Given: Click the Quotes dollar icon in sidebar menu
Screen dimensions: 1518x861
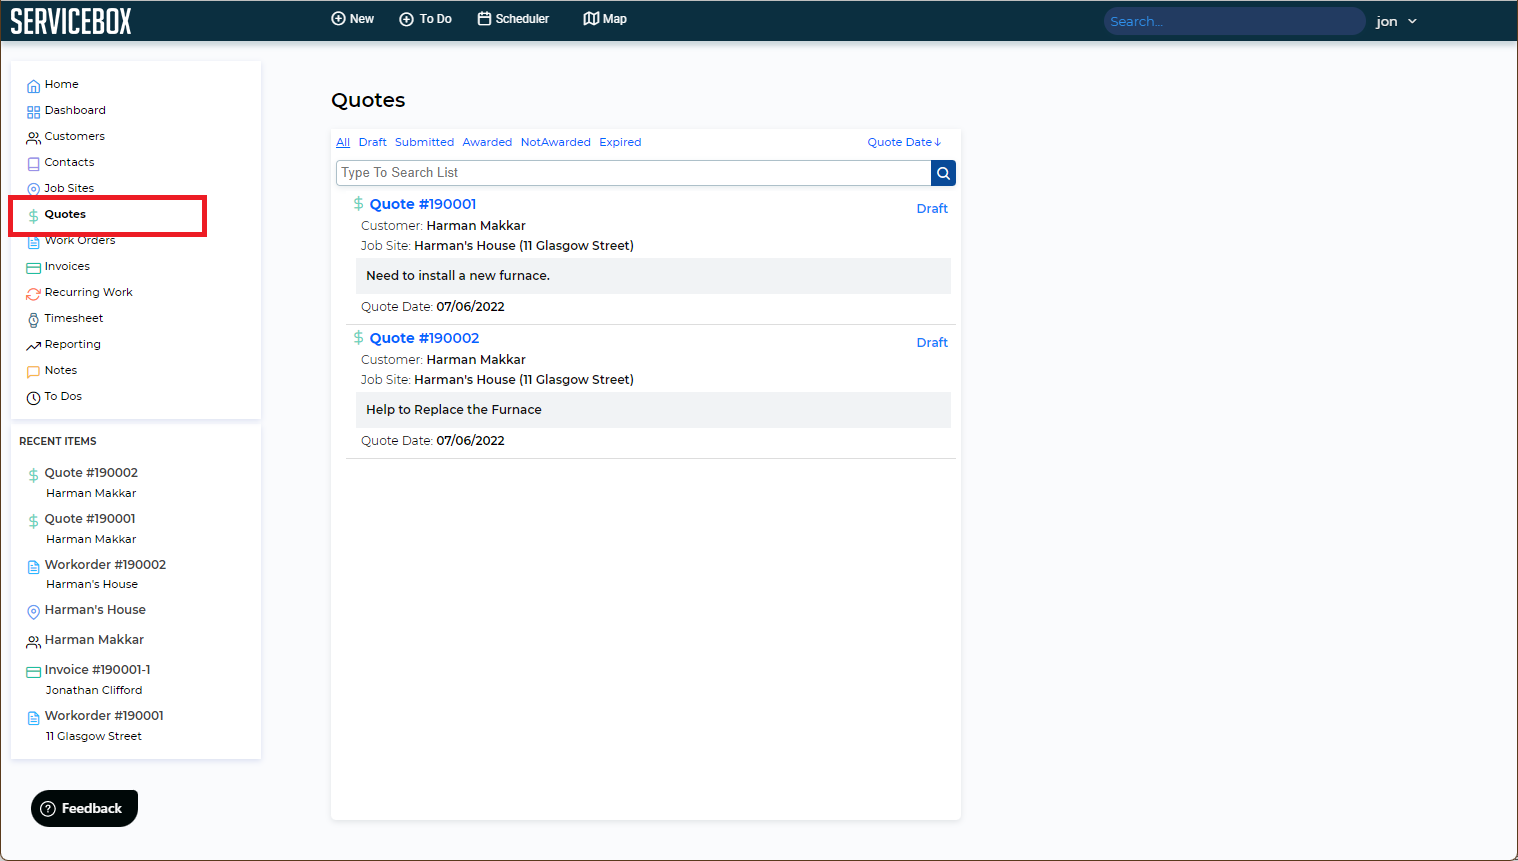Looking at the screenshot, I should (33, 216).
